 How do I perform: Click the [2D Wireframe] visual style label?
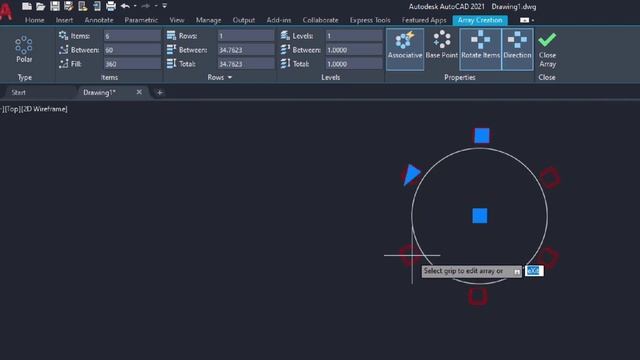coord(44,109)
